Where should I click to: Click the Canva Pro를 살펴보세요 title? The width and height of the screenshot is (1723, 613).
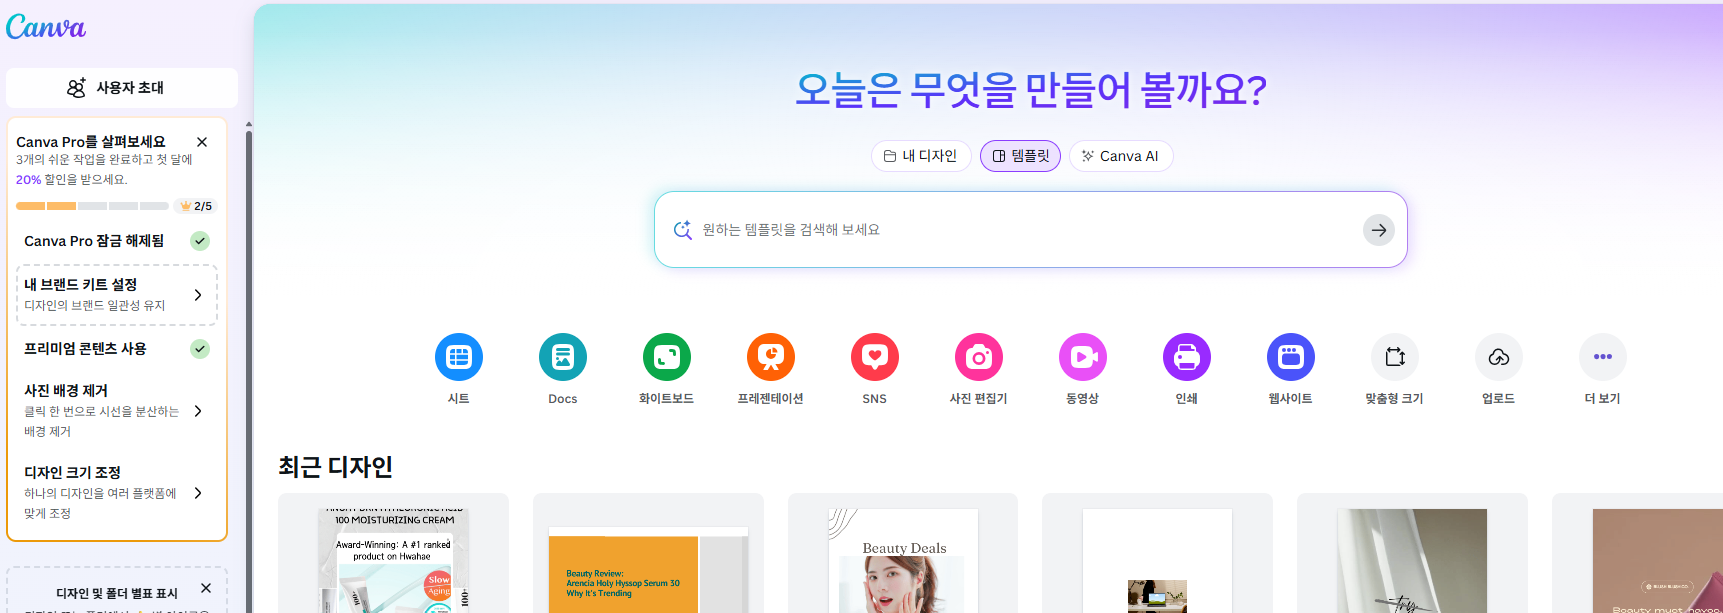tap(91, 142)
